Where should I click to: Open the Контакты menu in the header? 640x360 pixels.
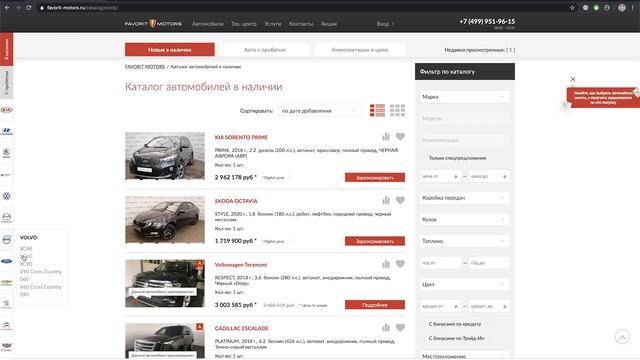click(301, 24)
